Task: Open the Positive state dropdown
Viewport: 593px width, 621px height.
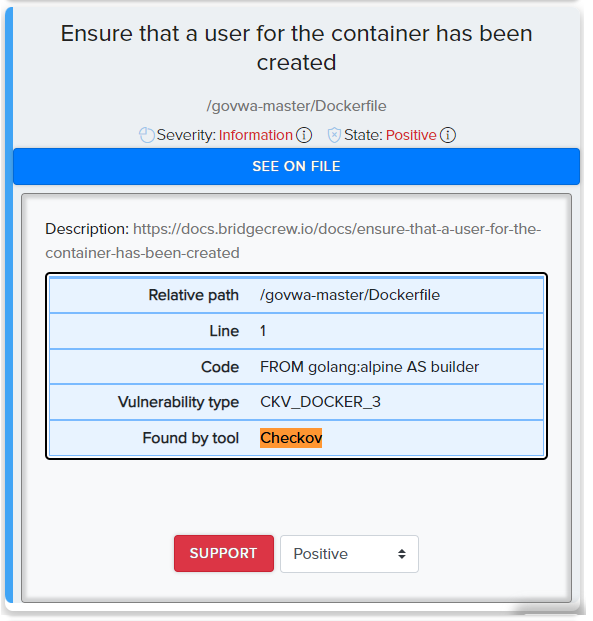Action: point(349,554)
